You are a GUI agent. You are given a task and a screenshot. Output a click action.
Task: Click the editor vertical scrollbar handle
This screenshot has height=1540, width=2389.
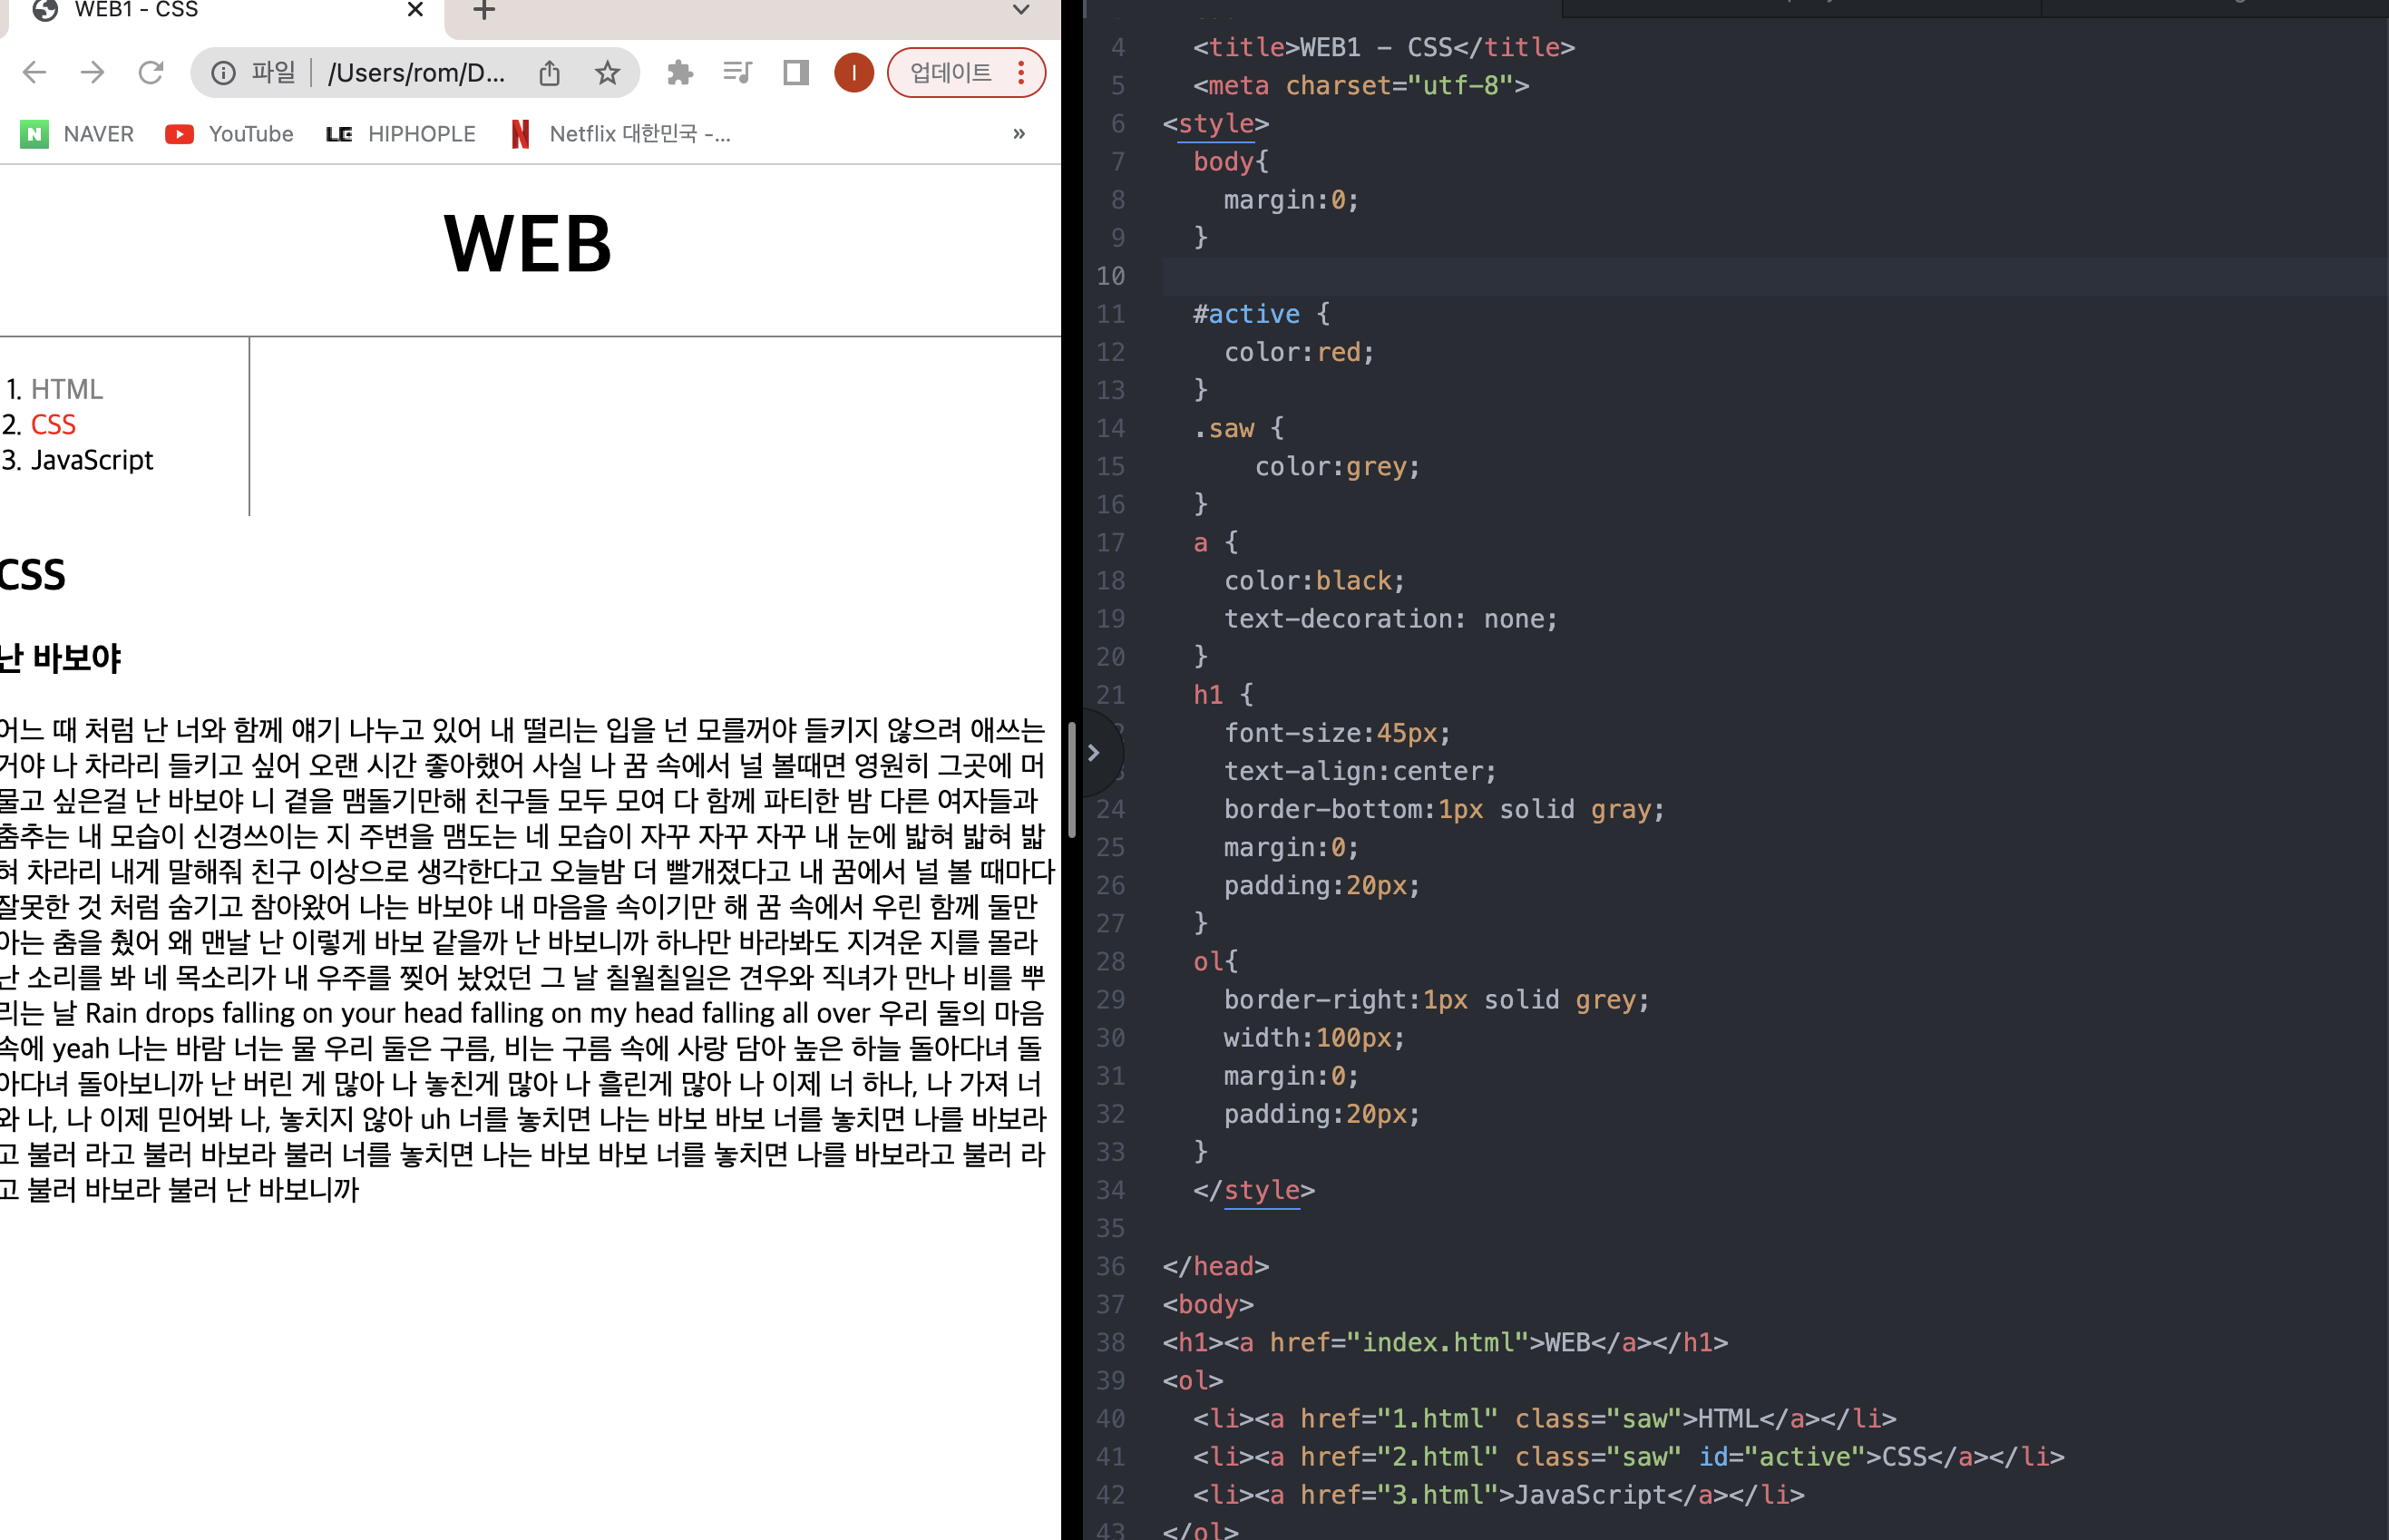[x=1072, y=779]
